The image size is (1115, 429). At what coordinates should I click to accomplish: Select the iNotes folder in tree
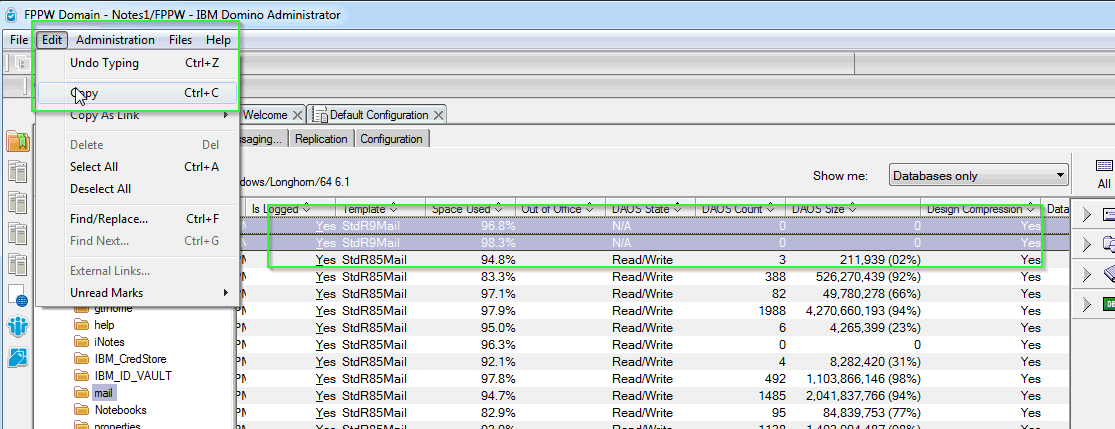tap(109, 342)
